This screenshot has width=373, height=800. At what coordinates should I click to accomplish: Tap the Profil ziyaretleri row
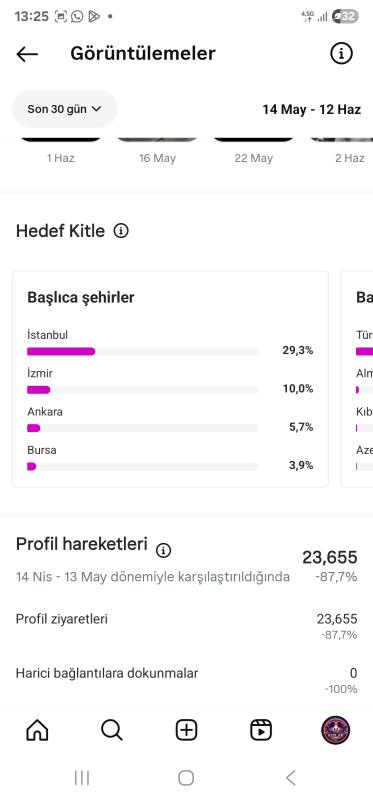click(x=186, y=627)
